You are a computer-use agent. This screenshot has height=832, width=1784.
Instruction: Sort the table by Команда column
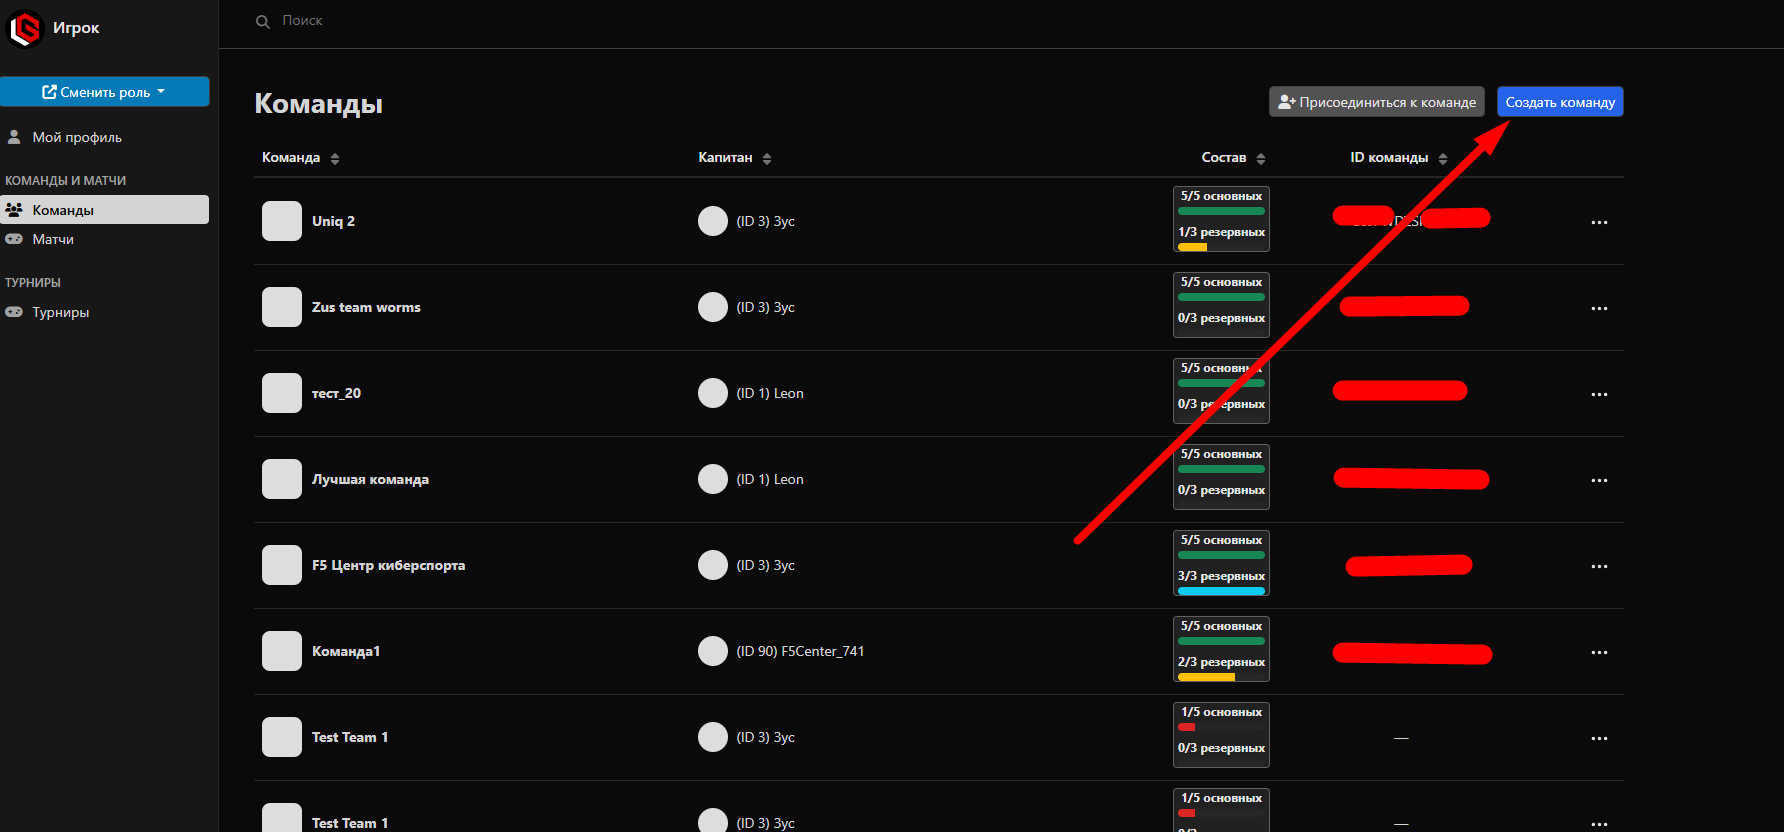point(300,158)
